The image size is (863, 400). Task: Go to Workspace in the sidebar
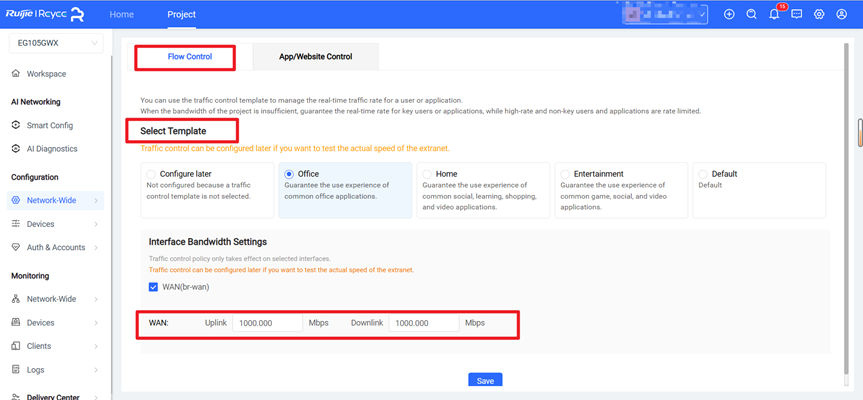click(x=46, y=74)
